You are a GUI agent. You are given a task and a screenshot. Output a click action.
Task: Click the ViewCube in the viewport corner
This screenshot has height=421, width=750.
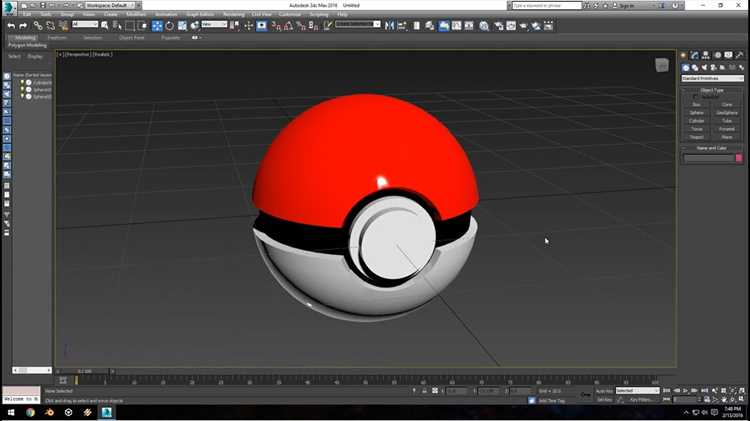(662, 65)
